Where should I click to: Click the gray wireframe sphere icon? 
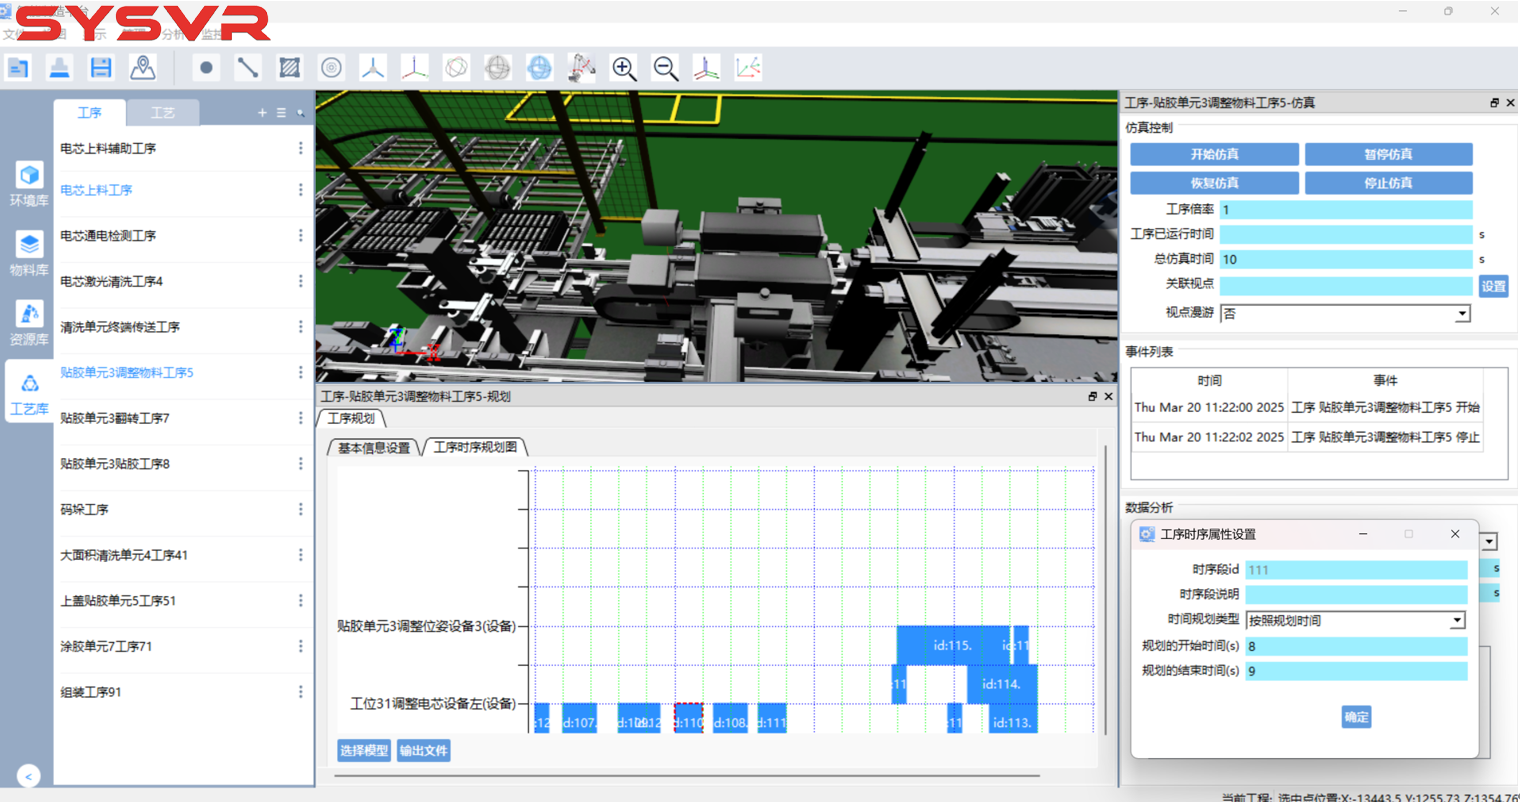point(497,68)
